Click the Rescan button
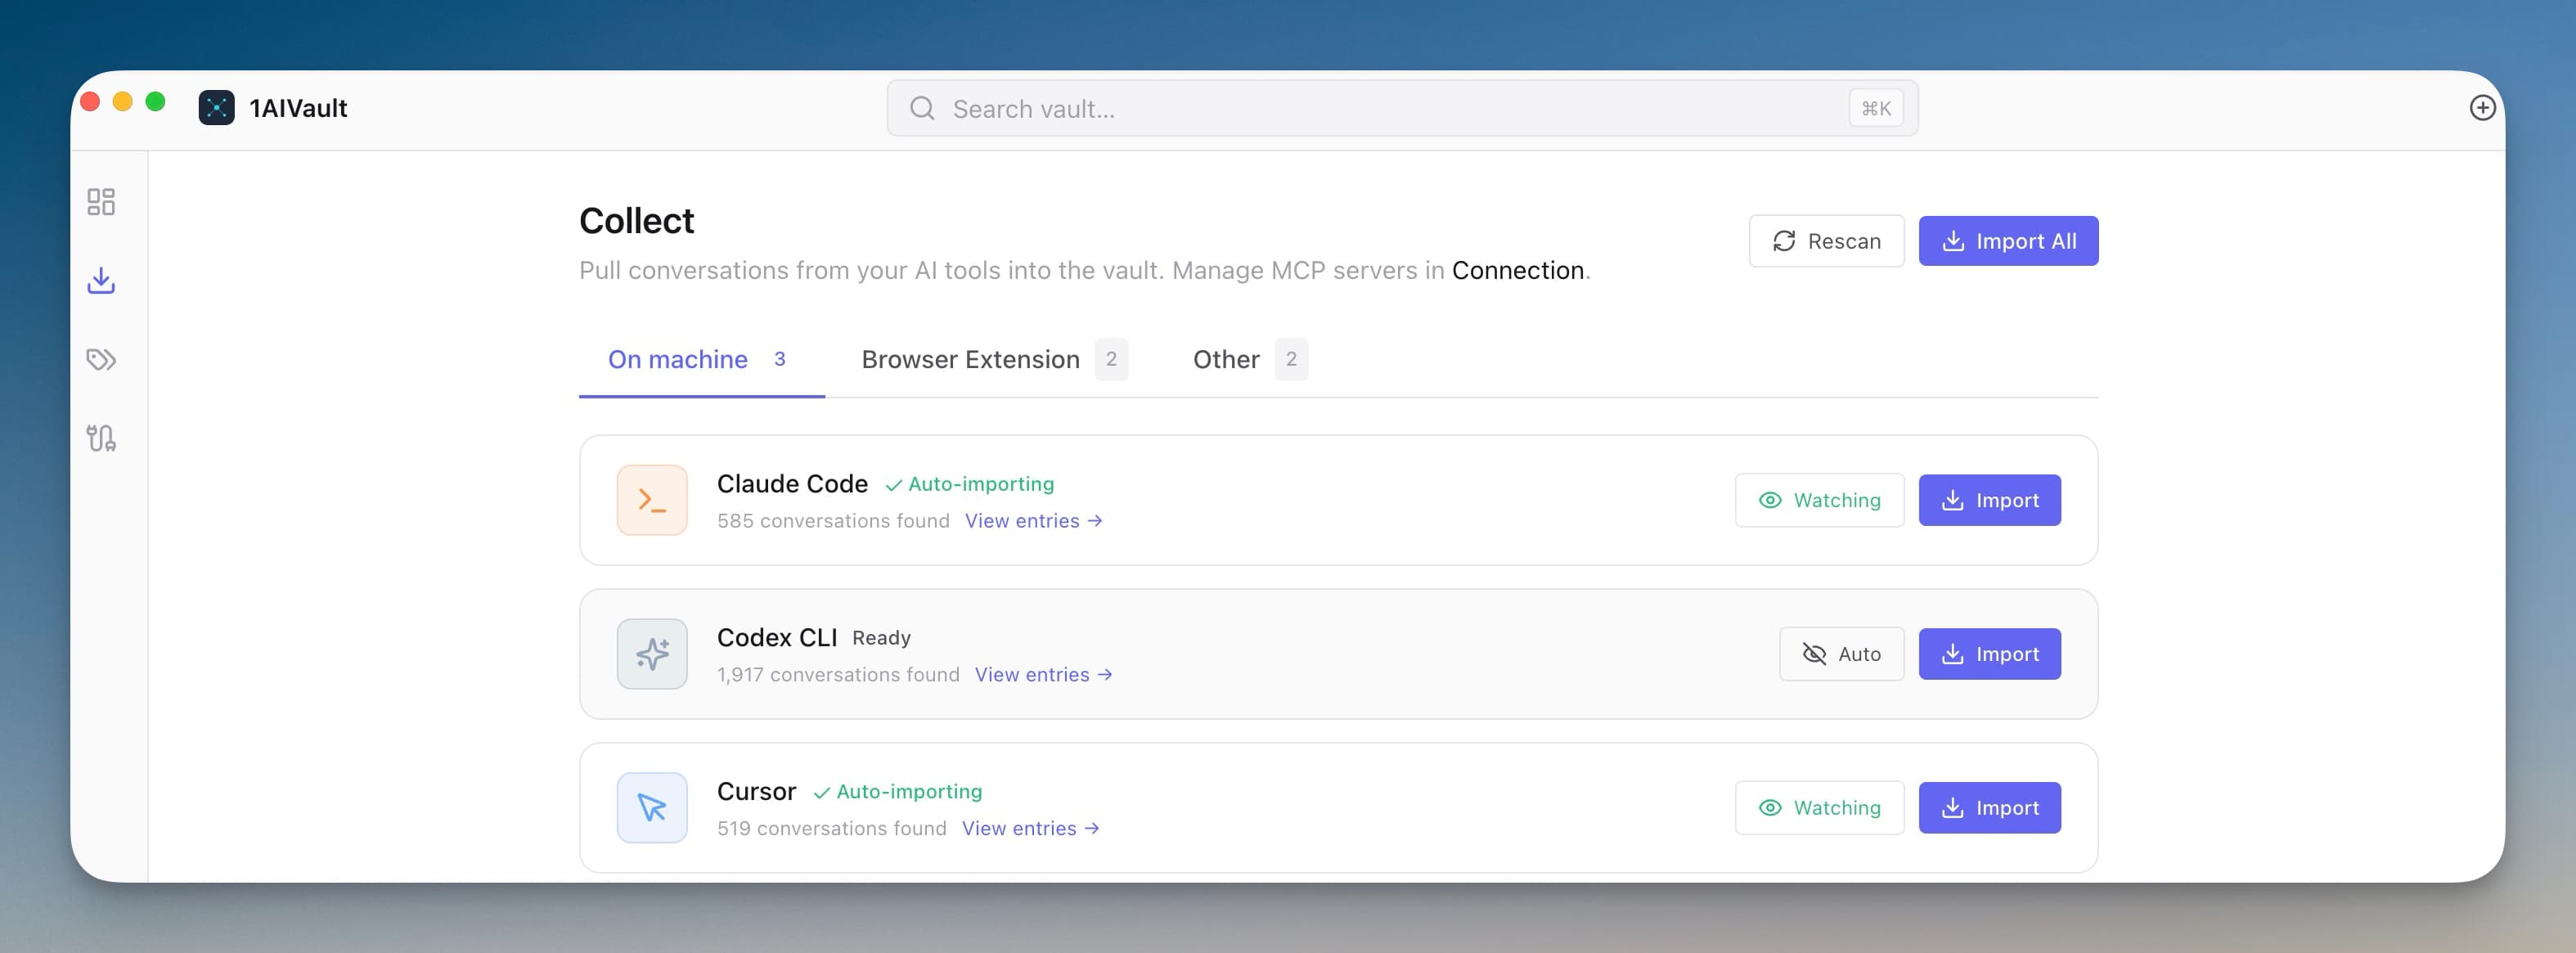The height and width of the screenshot is (953, 2576). click(1826, 241)
